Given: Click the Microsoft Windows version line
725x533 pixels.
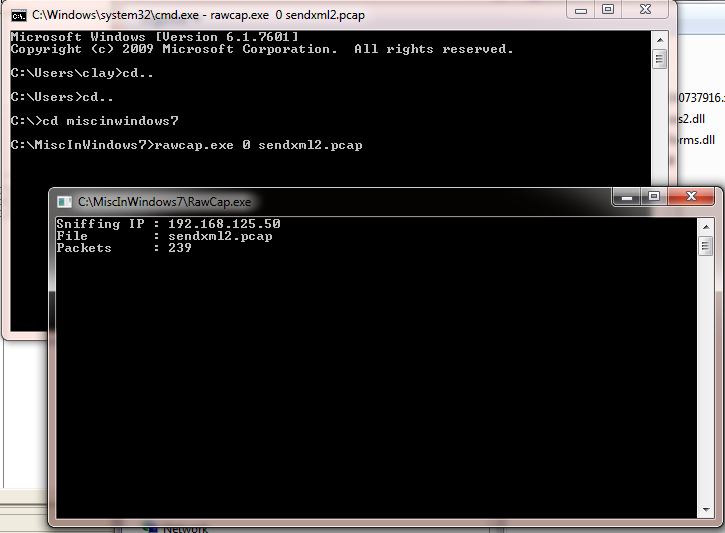Looking at the screenshot, I should (x=154, y=37).
